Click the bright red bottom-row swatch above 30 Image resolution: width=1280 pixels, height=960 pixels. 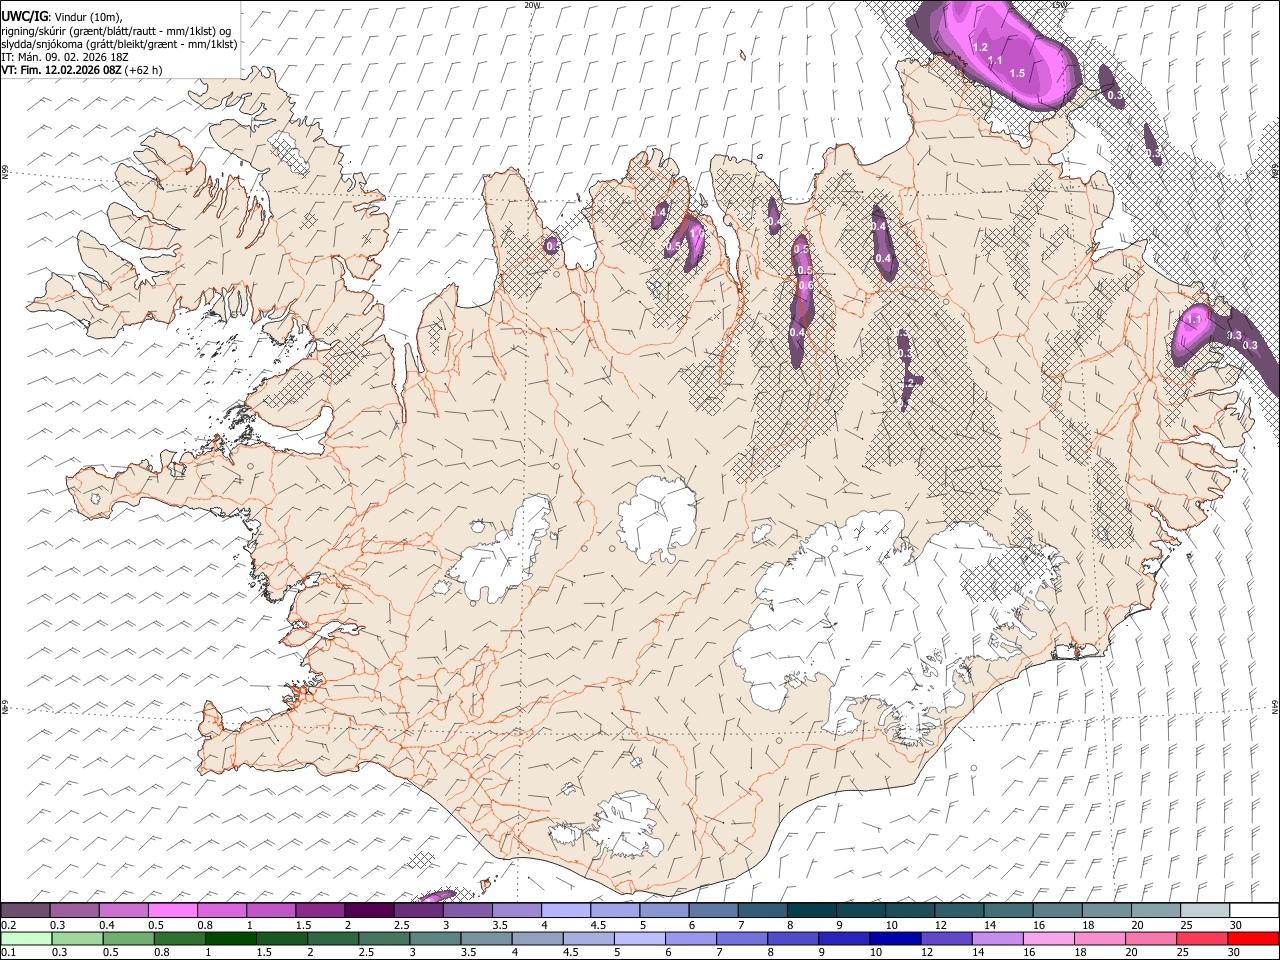point(1253,938)
